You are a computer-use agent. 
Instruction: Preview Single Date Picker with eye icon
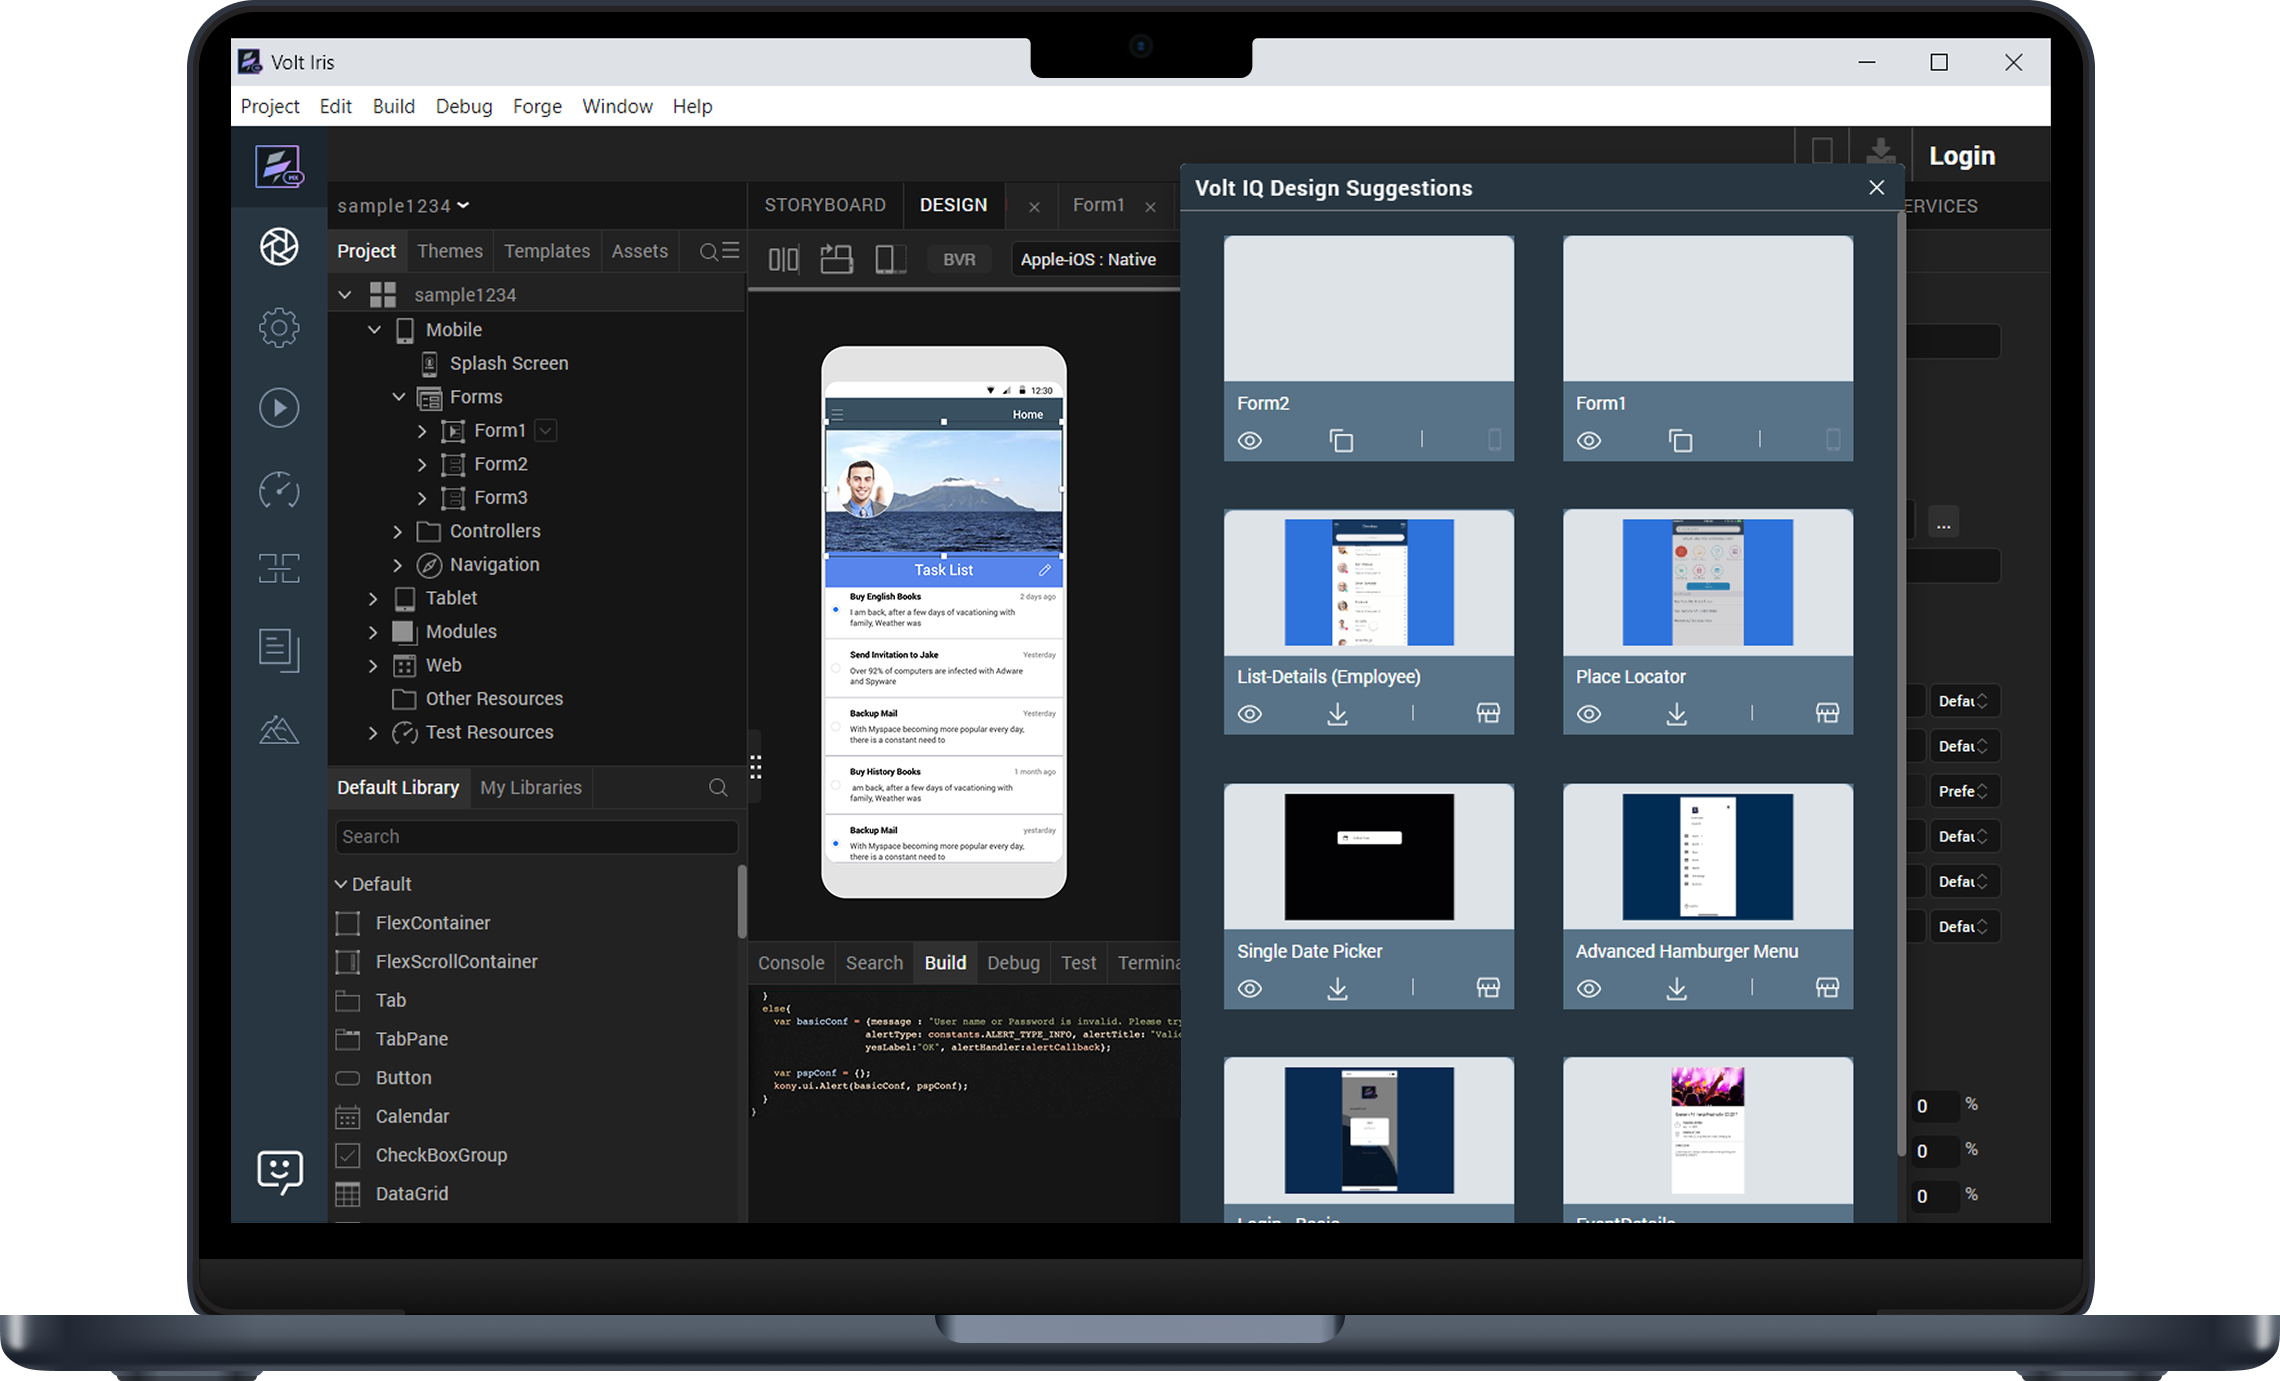coord(1250,989)
